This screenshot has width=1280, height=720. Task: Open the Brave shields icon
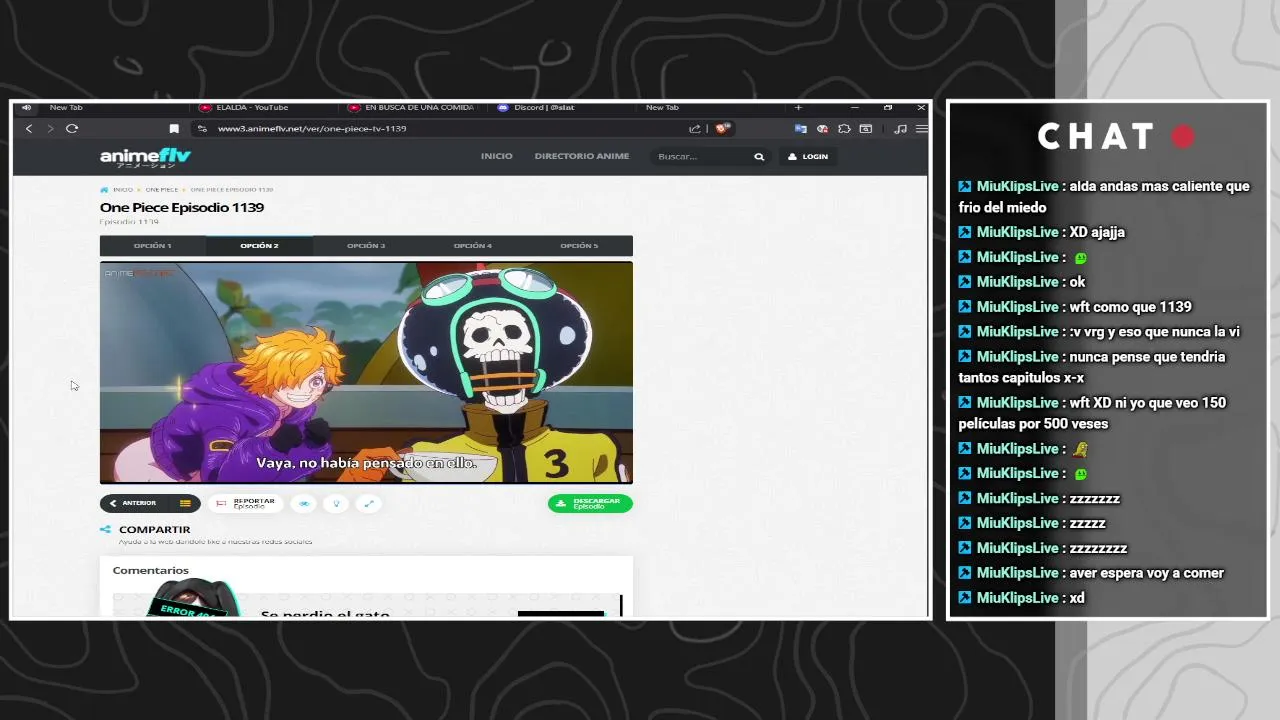coord(723,128)
